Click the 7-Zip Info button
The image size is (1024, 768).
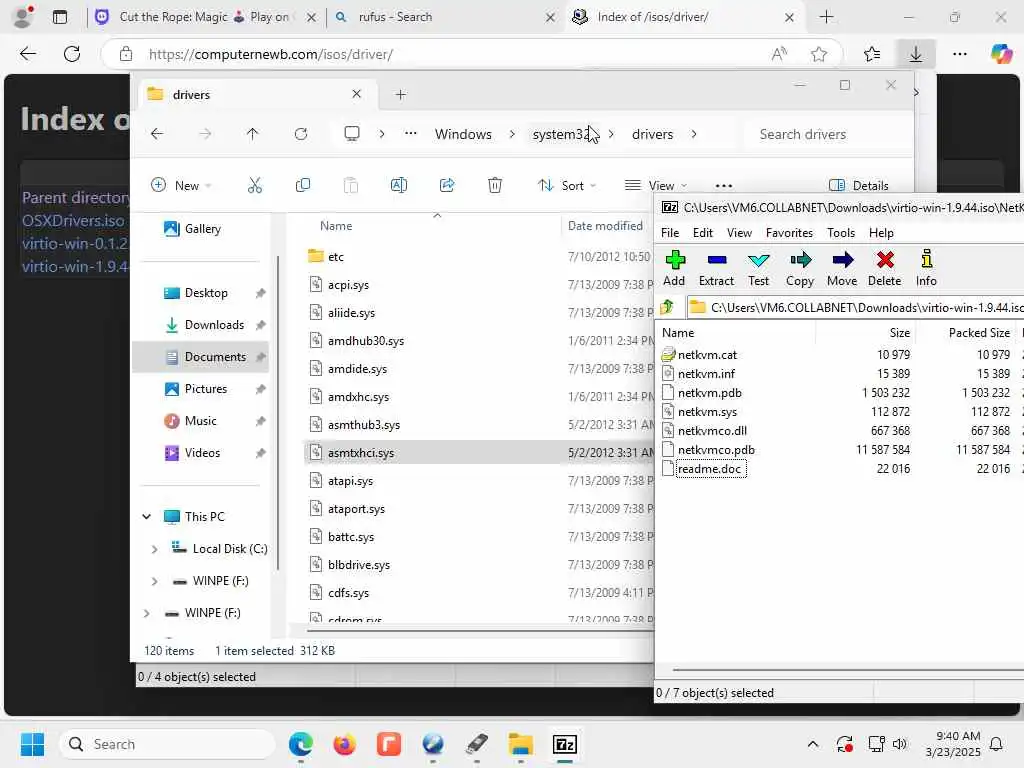pyautogui.click(x=926, y=268)
